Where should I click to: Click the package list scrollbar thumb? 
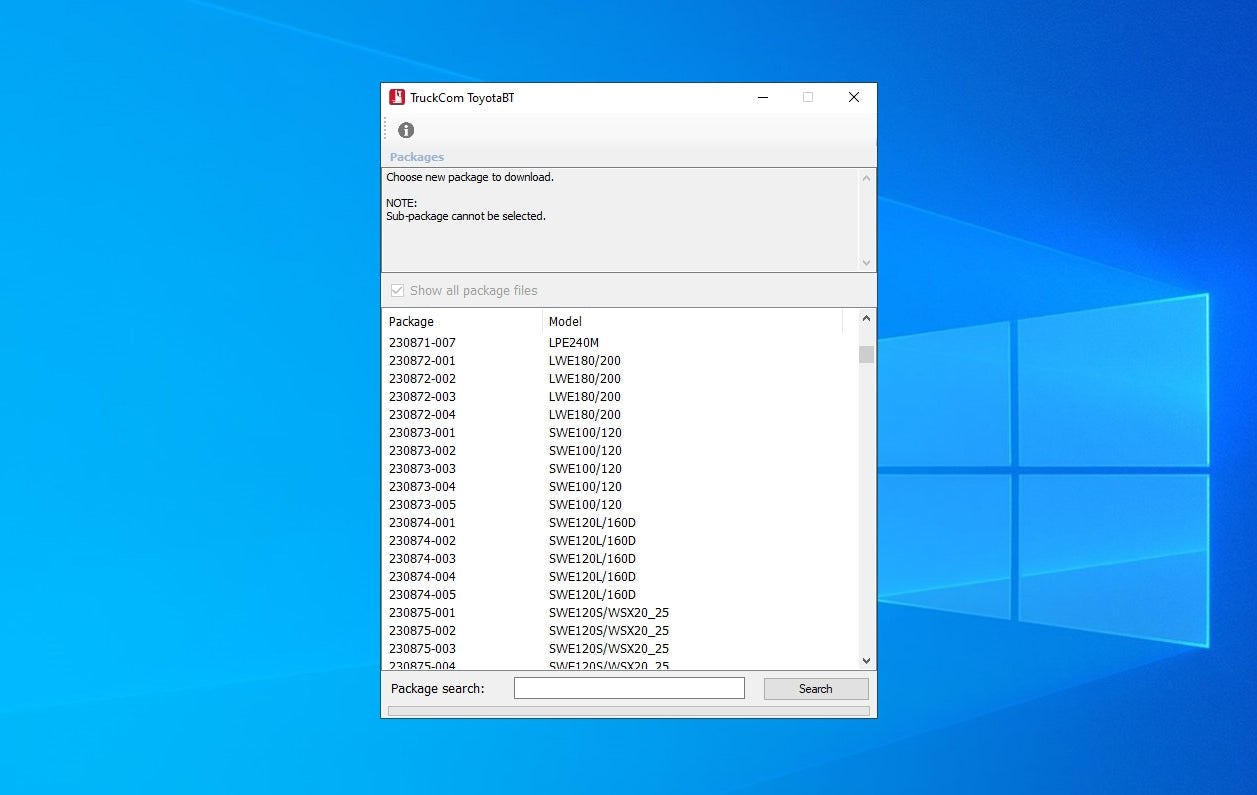pos(867,355)
